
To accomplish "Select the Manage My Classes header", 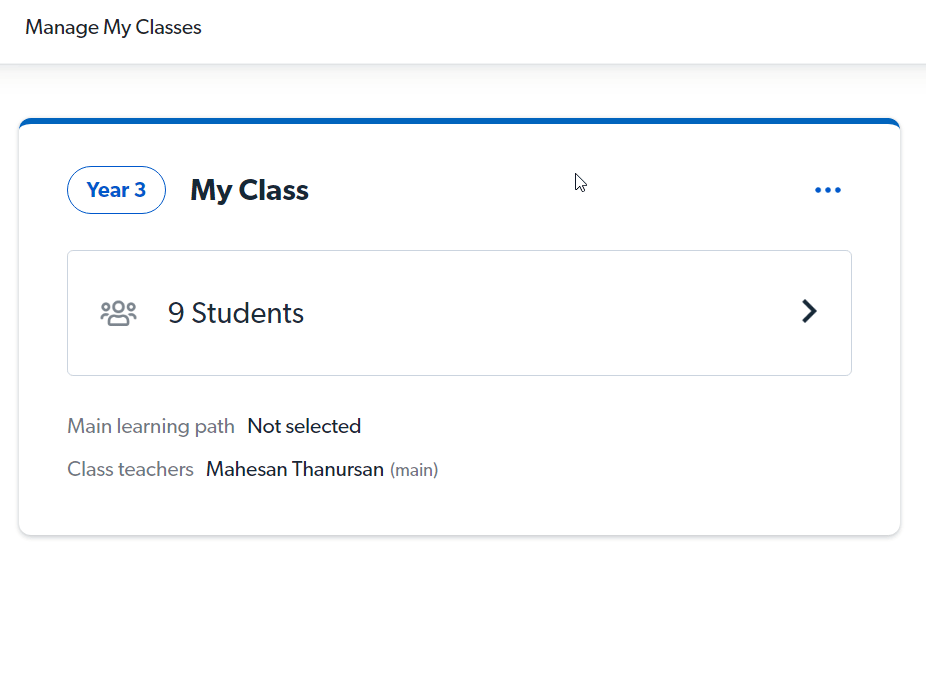I will tap(113, 27).
